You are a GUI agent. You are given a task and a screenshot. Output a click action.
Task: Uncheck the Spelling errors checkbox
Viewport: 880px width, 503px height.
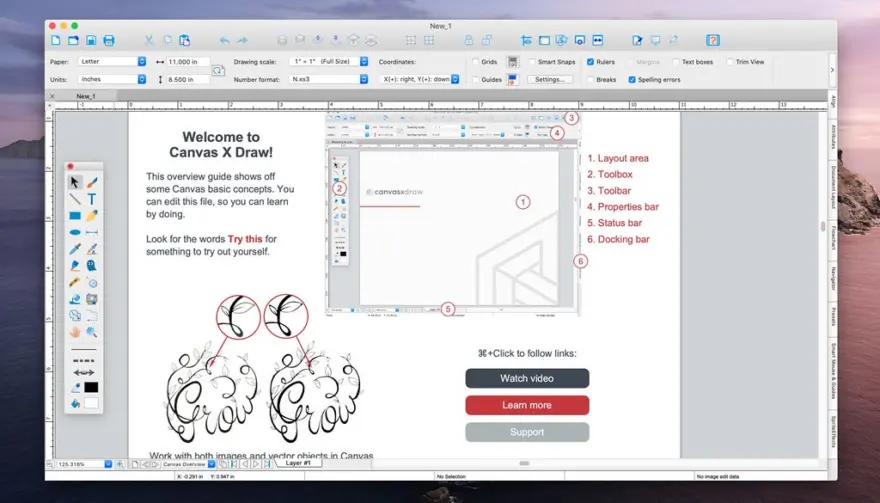[632, 80]
